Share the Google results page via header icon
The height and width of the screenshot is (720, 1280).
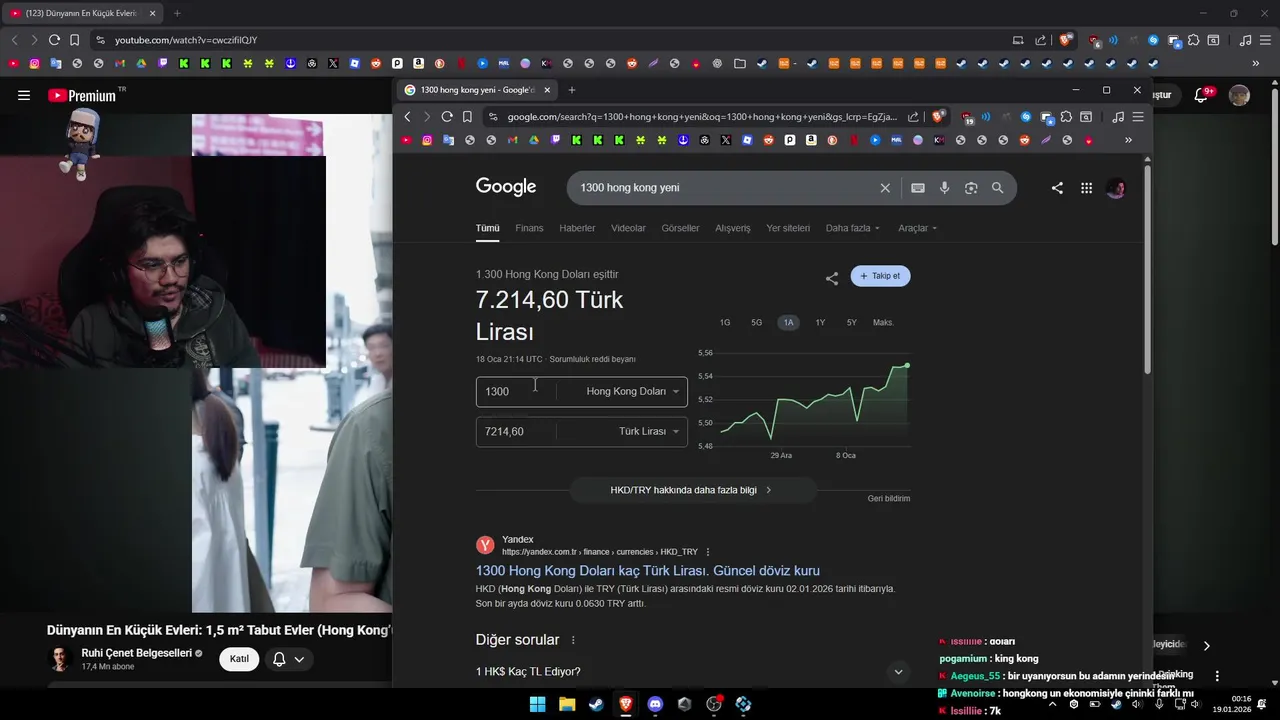(1057, 188)
